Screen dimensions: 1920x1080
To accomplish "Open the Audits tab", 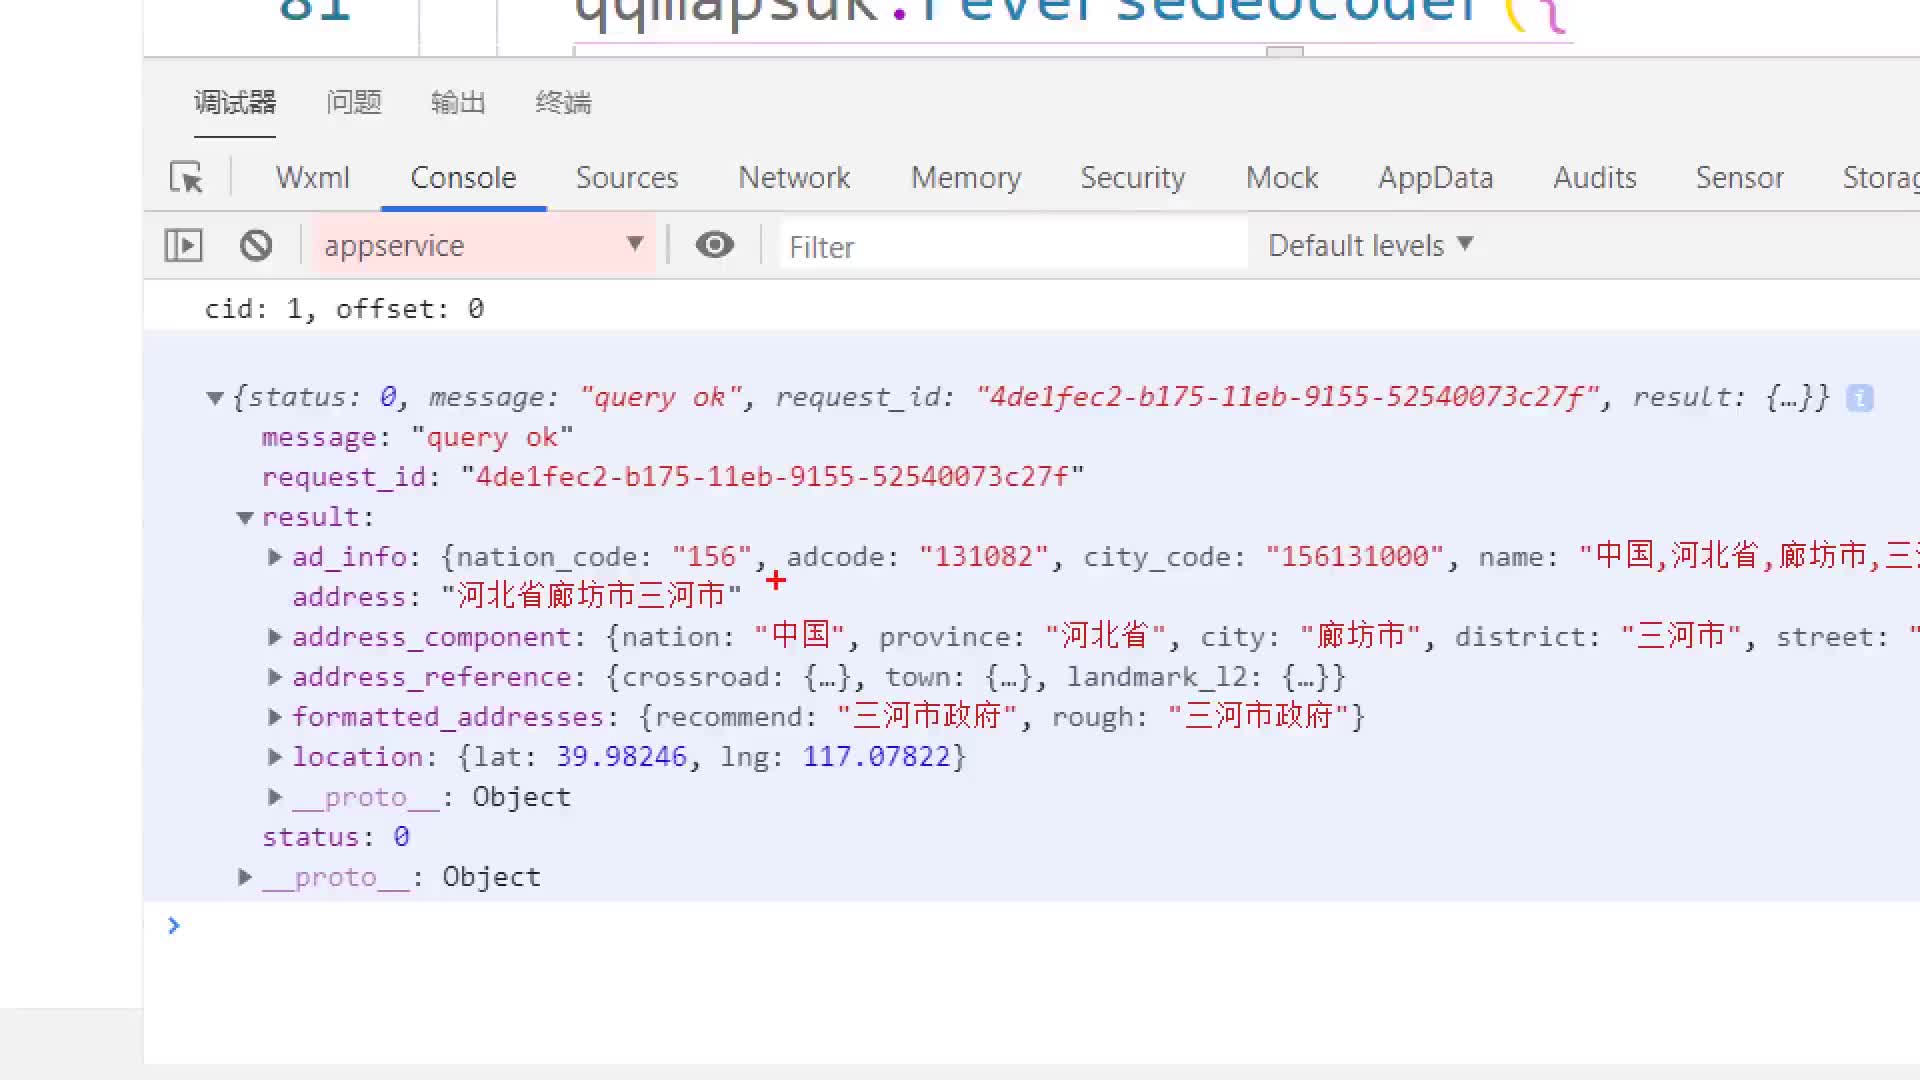I will (1595, 178).
